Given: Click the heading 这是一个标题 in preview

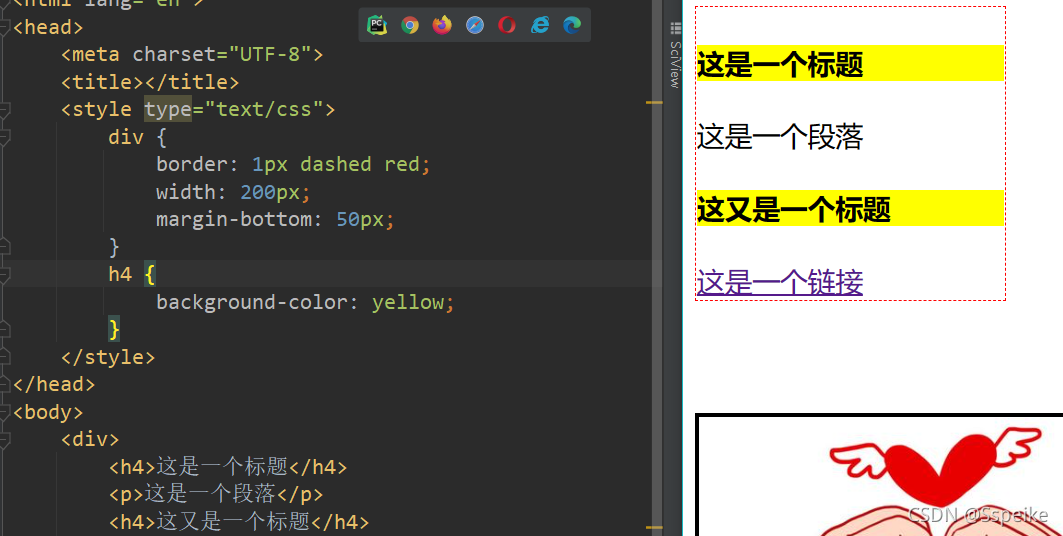Looking at the screenshot, I should (x=780, y=64).
